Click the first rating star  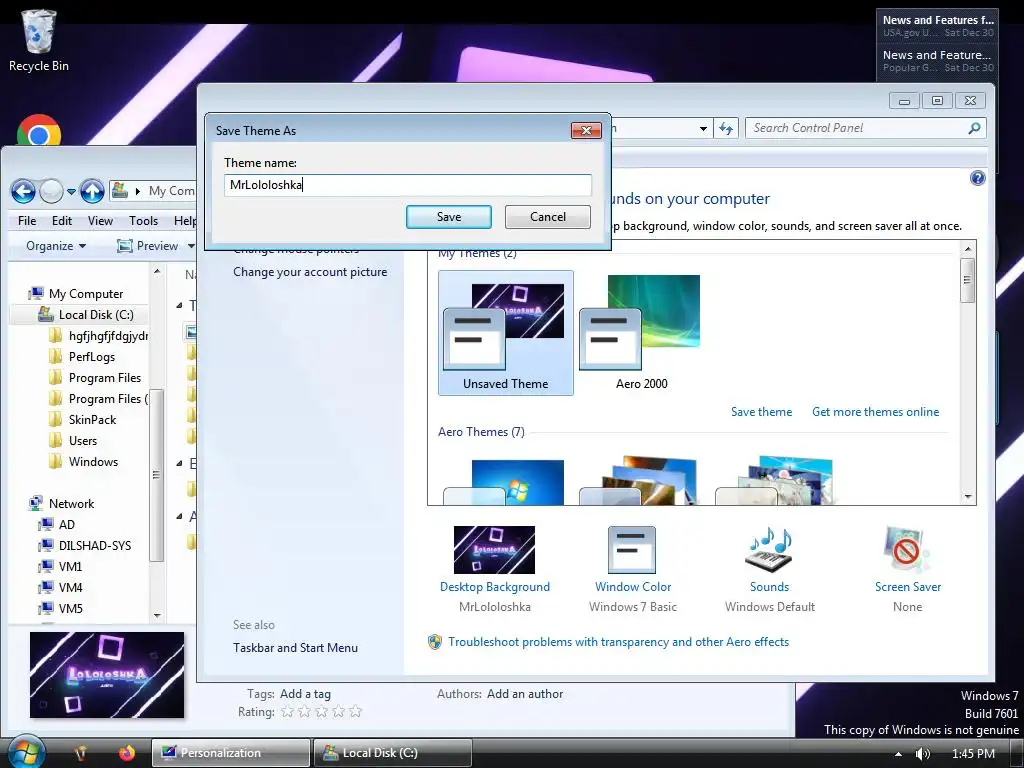287,712
